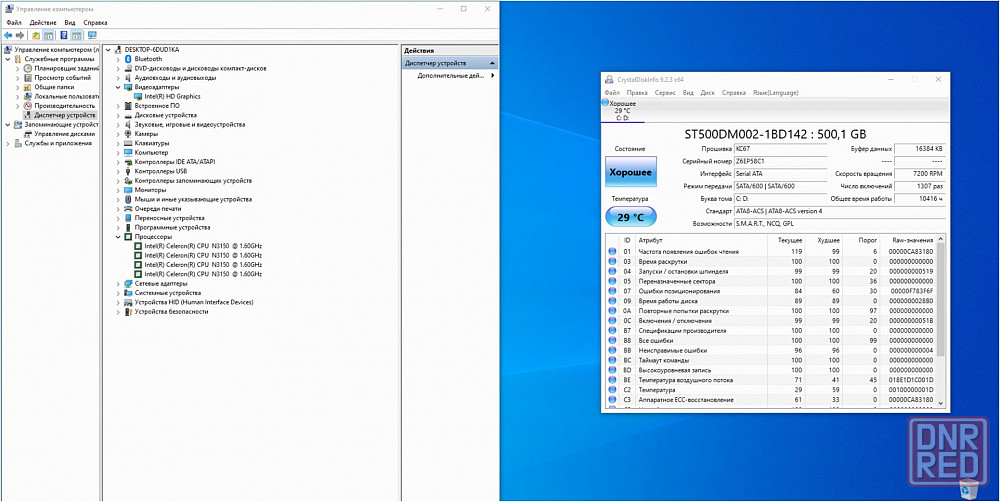Viewport: 1000px width, 502px height.
Task: Open the 'Действие' menu in Computer Management
Action: (x=43, y=22)
